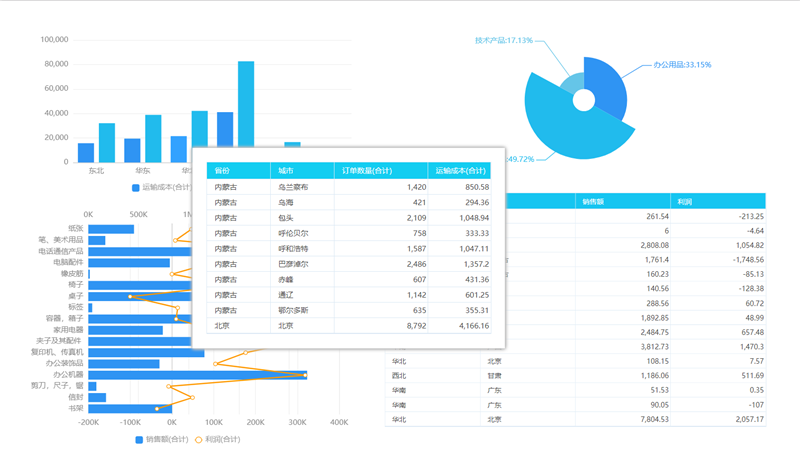This screenshot has width=800, height=449.
Task: Toggle the 销售额(合计) legend item
Action: pyautogui.click(x=162, y=439)
